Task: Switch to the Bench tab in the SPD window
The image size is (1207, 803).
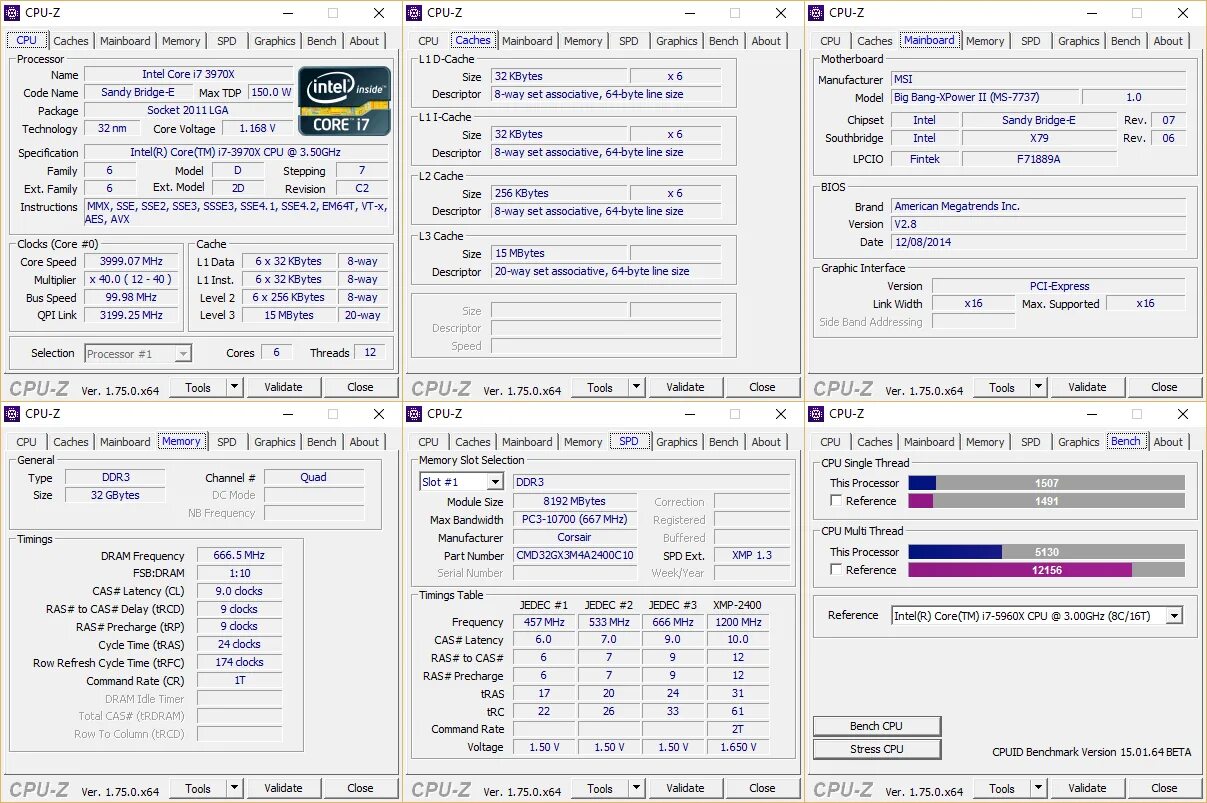Action: tap(723, 442)
